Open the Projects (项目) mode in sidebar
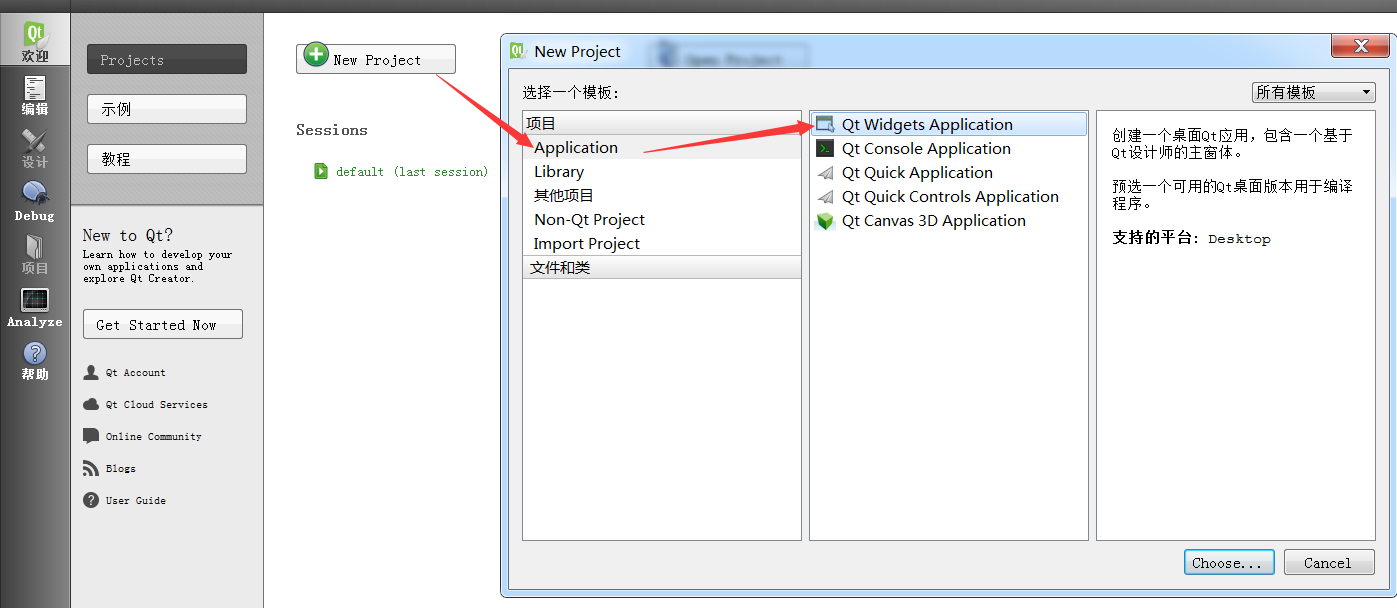Screen dimensions: 1397x608 pyautogui.click(x=35, y=254)
